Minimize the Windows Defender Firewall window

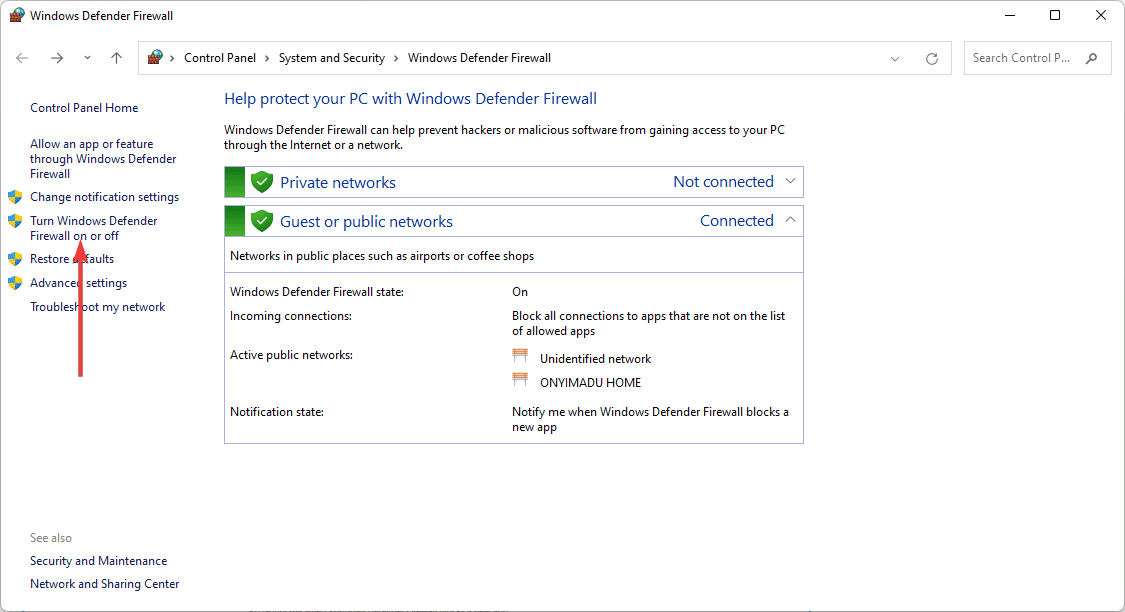tap(1010, 15)
